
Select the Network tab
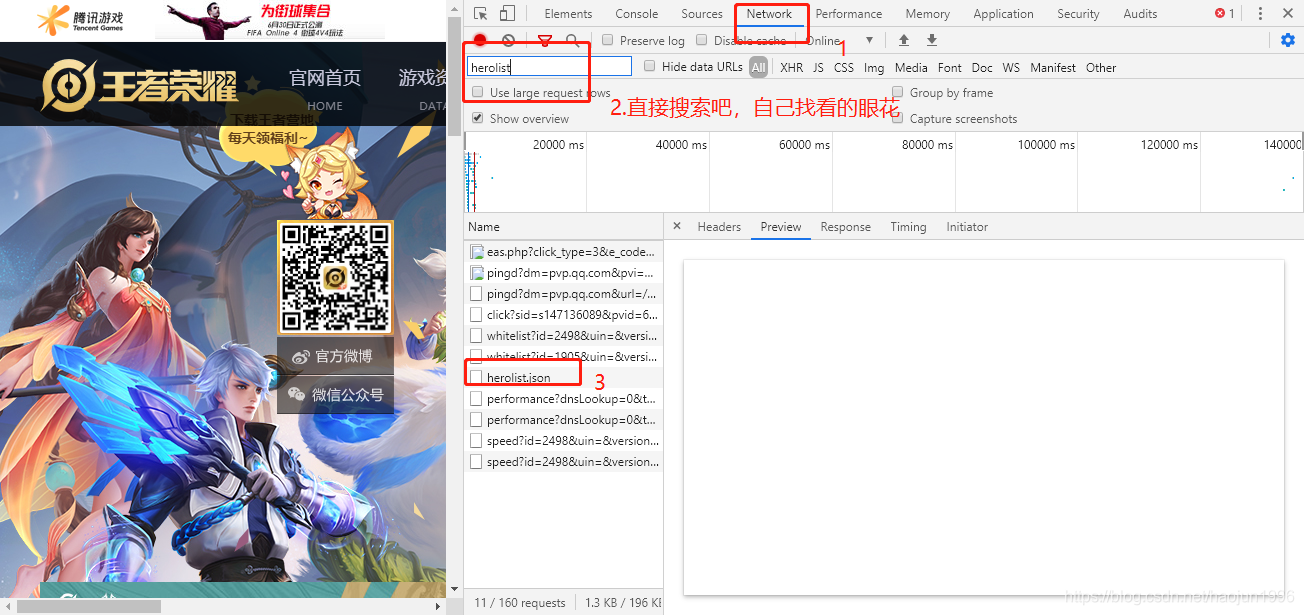pos(769,14)
